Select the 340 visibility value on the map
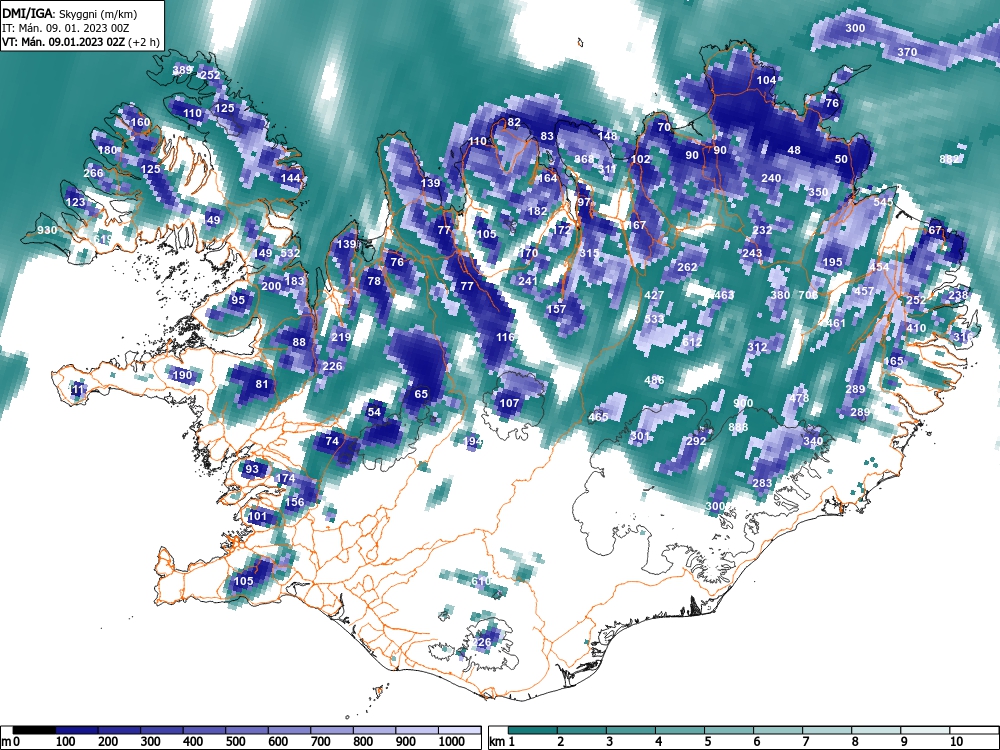 point(813,441)
